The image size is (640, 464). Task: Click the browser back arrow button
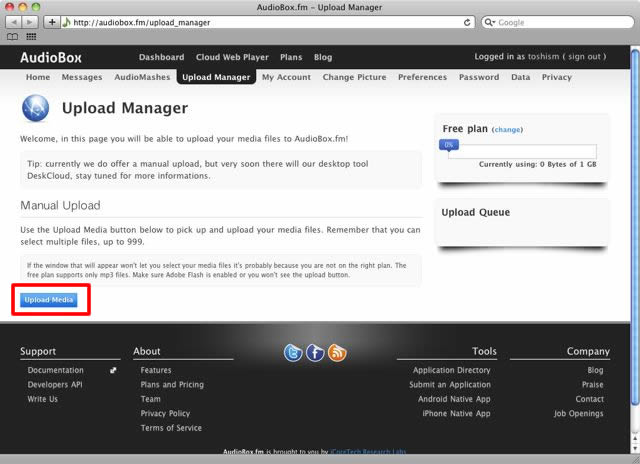(x=13, y=22)
